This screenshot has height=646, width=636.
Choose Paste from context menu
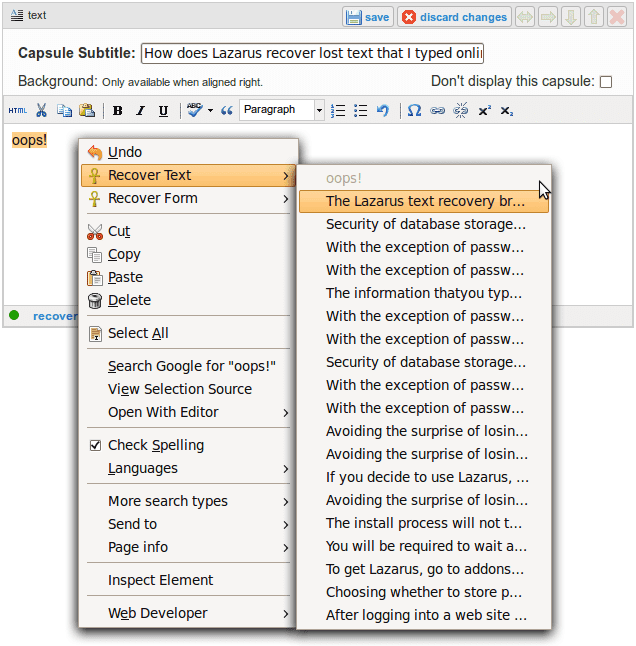click(x=189, y=277)
